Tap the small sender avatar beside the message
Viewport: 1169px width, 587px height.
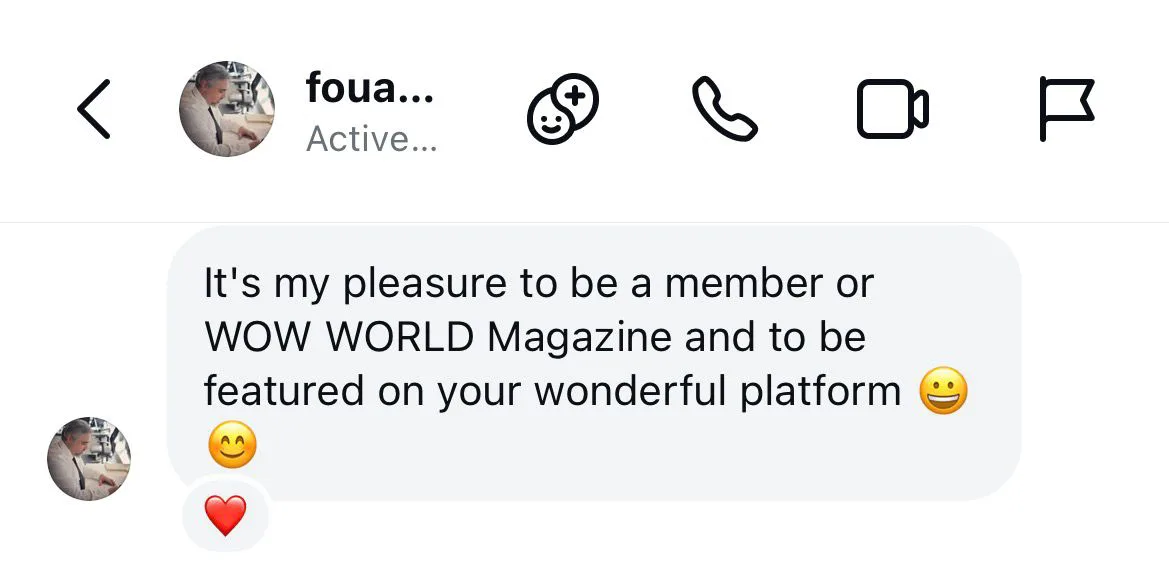(x=89, y=459)
